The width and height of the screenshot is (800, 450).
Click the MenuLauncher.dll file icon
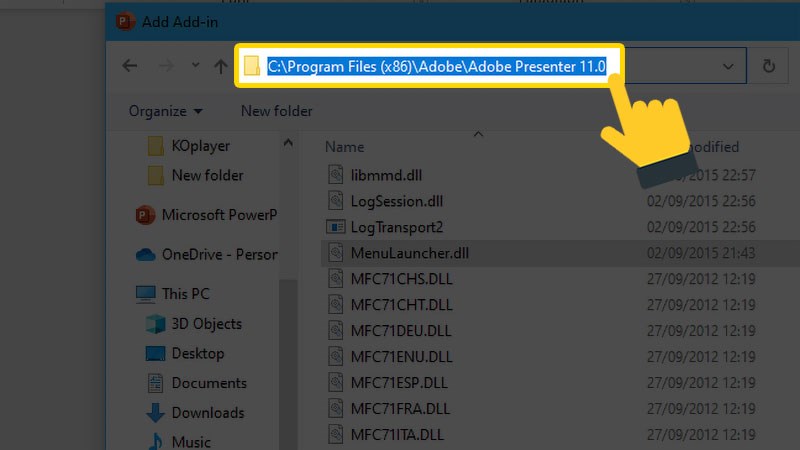click(335, 253)
